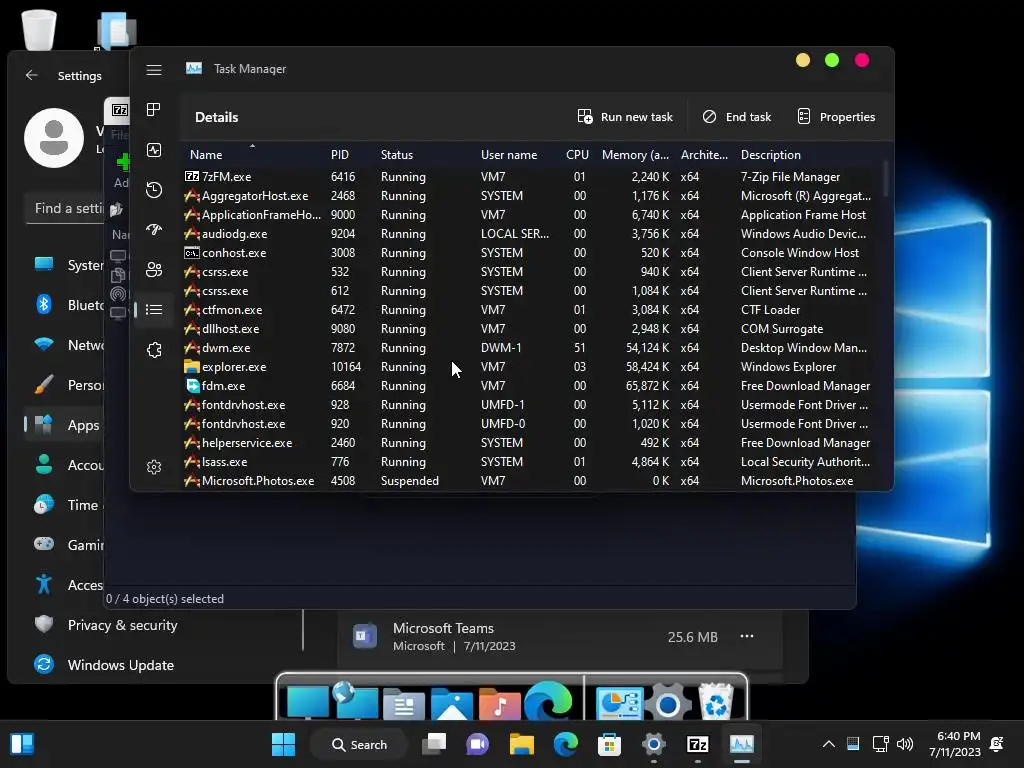Show hidden tray icons chevron
Viewport: 1024px width, 768px height.
[x=828, y=744]
